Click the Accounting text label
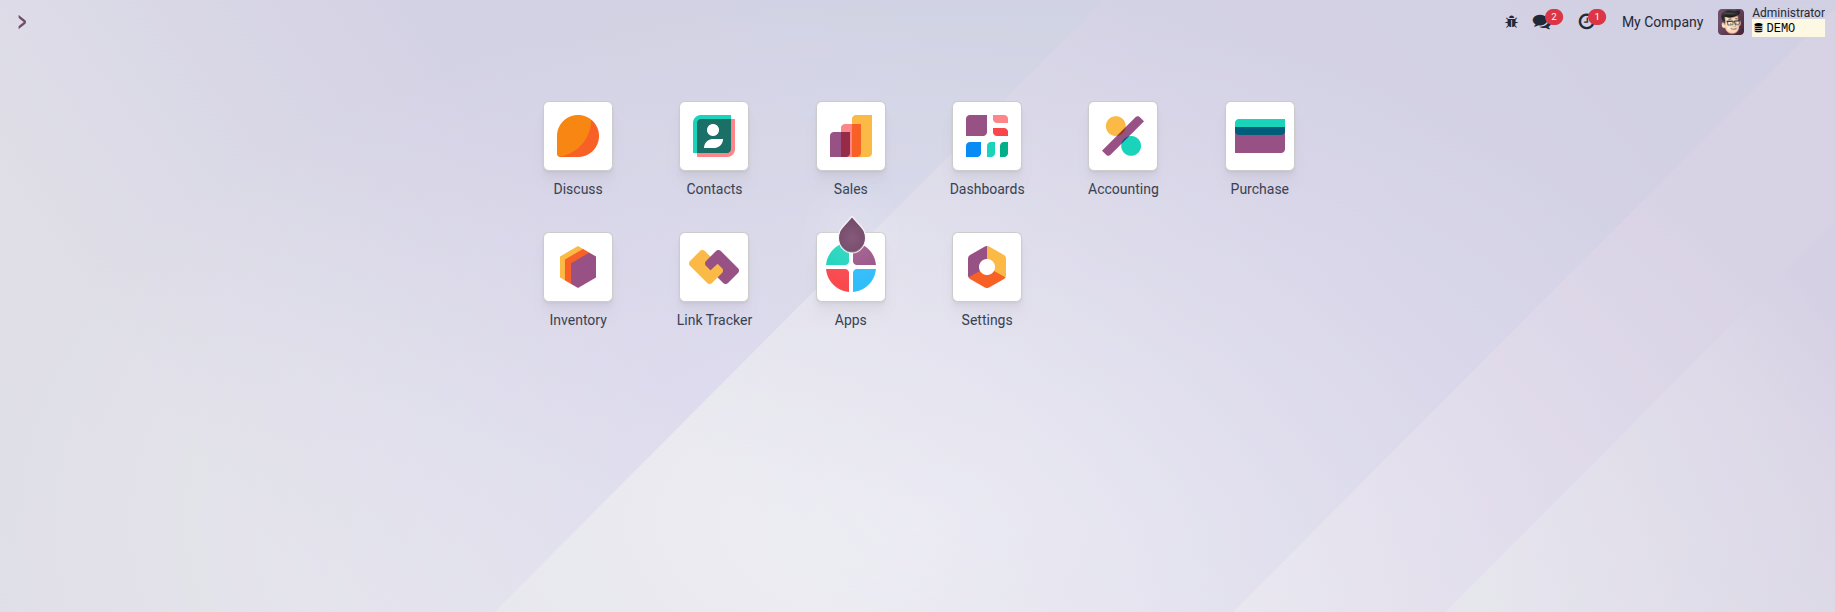 [x=1123, y=189]
